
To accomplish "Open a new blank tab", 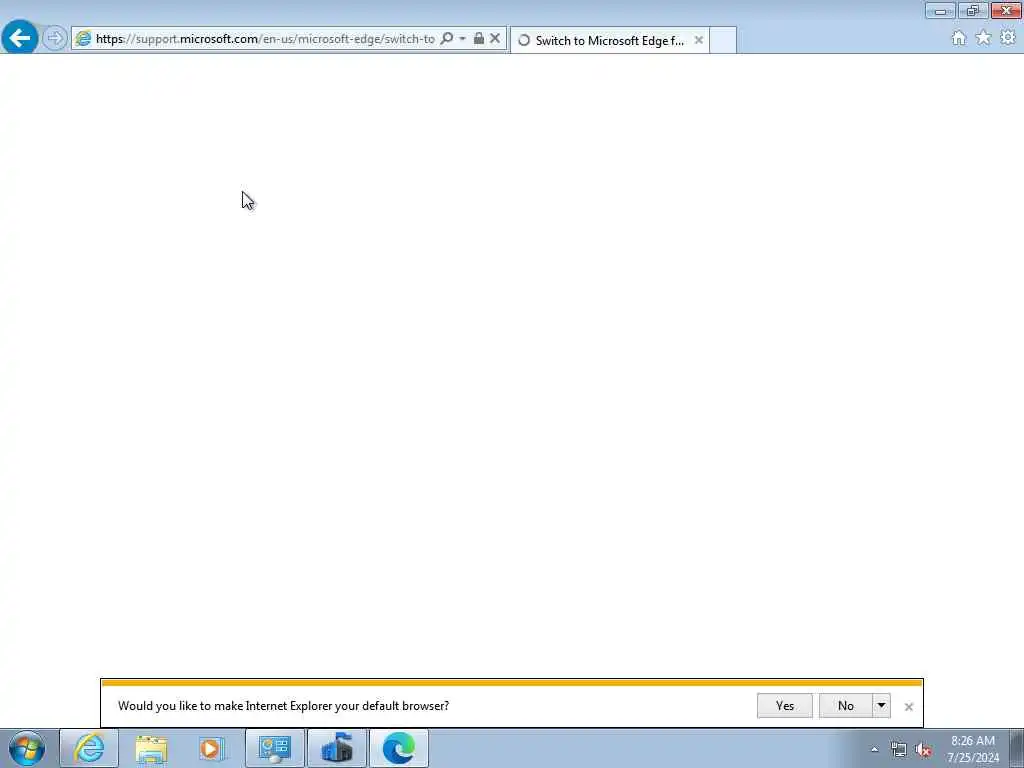I will tap(723, 40).
